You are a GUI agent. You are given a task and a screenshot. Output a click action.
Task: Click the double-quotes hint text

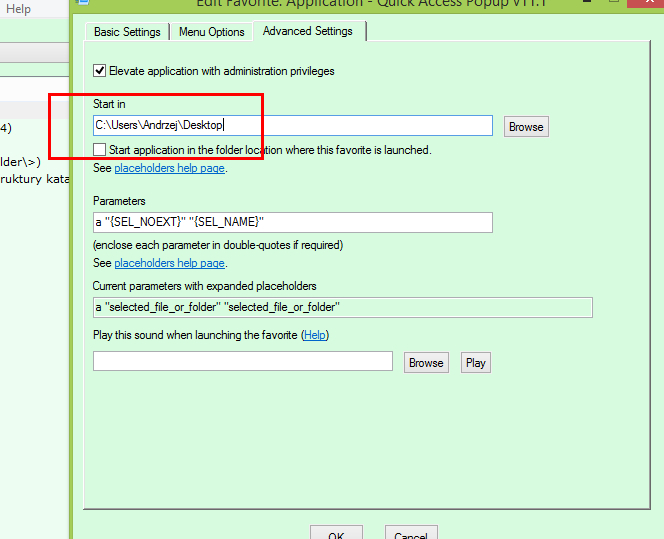coord(218,245)
